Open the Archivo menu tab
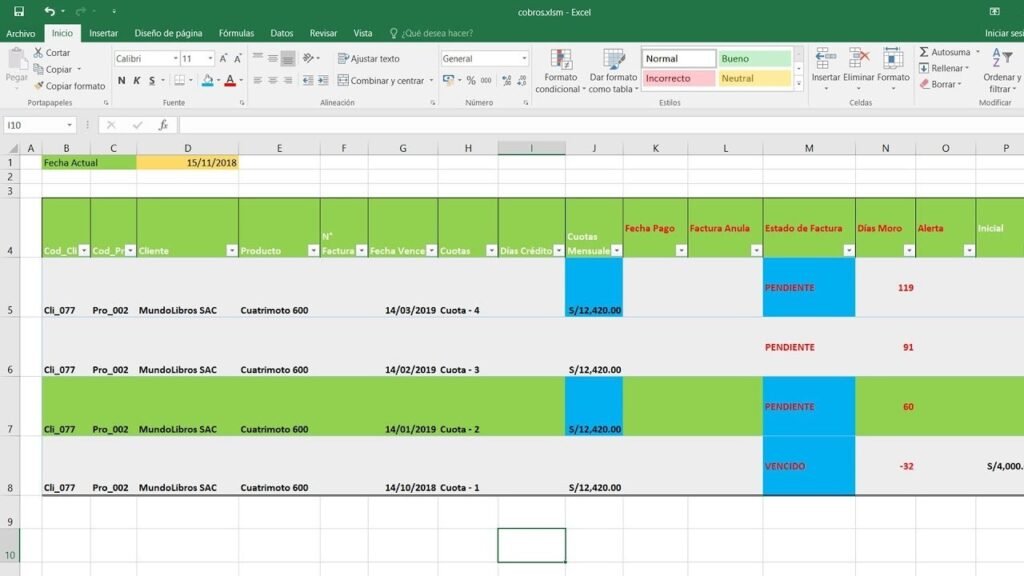This screenshot has width=1024, height=576. coord(20,33)
